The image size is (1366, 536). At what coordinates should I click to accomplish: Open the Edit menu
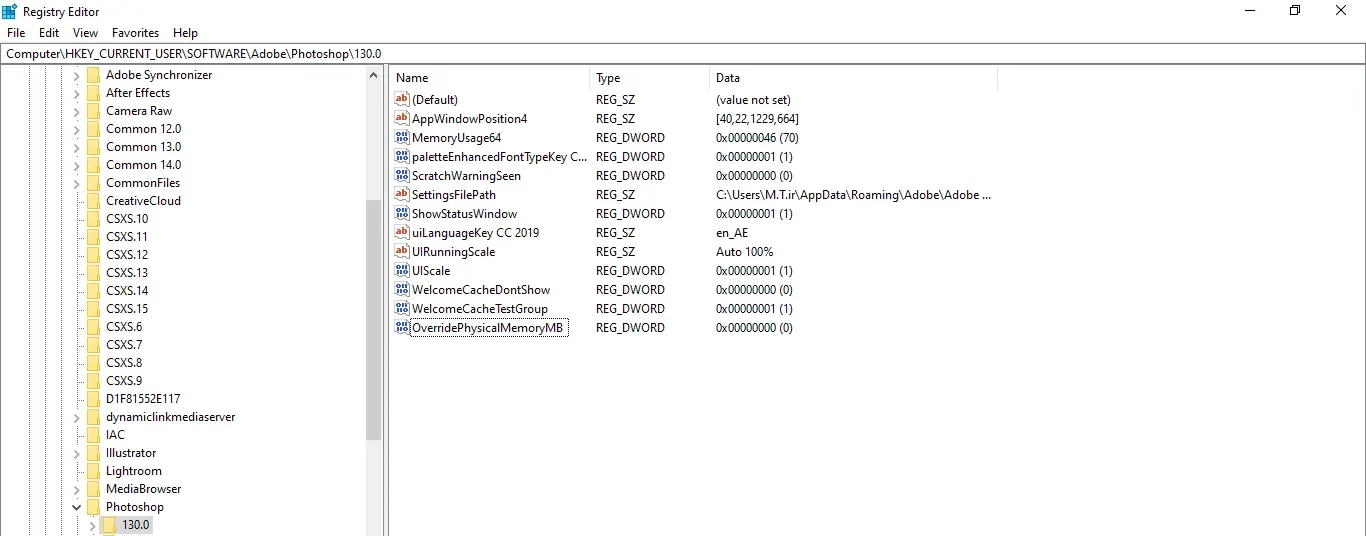(x=49, y=33)
